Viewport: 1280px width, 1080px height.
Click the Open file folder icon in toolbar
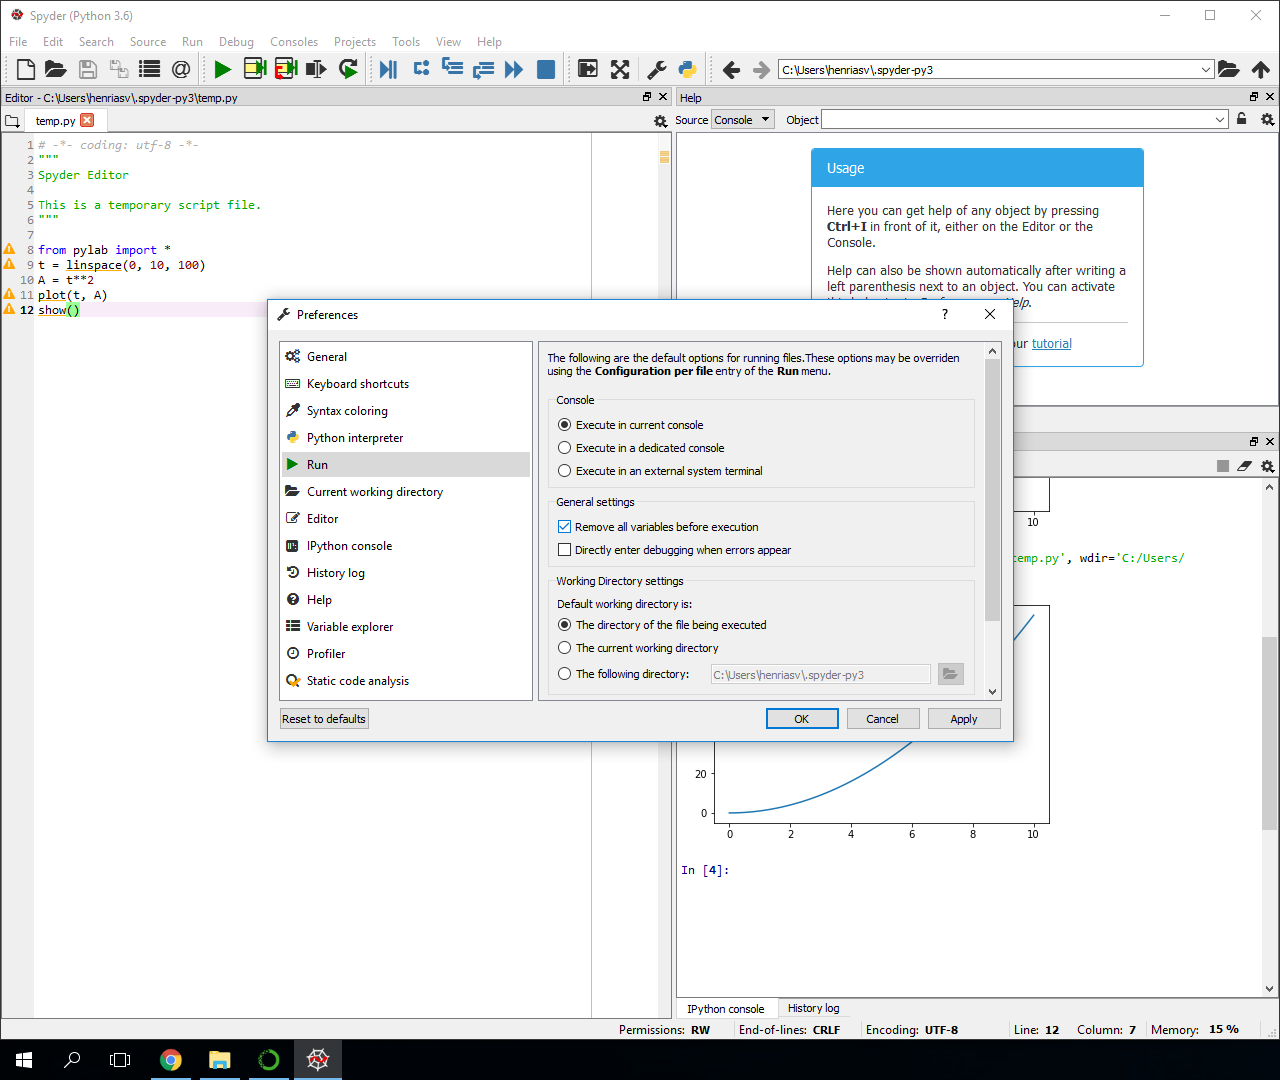click(x=56, y=69)
